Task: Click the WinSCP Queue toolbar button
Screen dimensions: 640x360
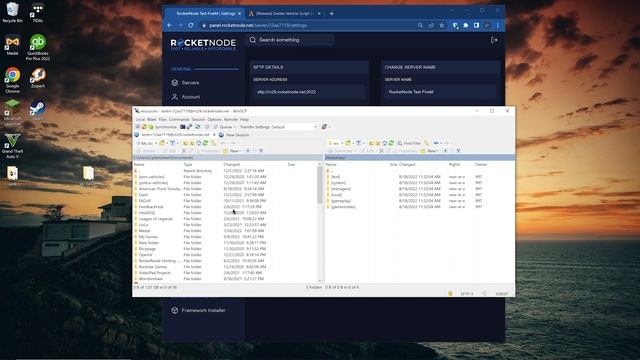Action: click(x=224, y=127)
